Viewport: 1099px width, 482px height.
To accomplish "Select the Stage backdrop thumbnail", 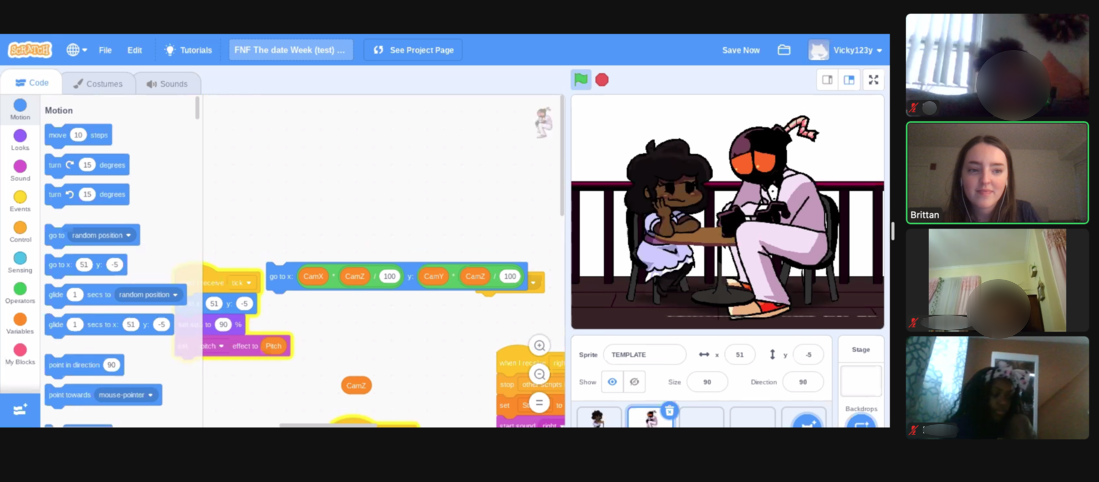I will click(x=860, y=380).
